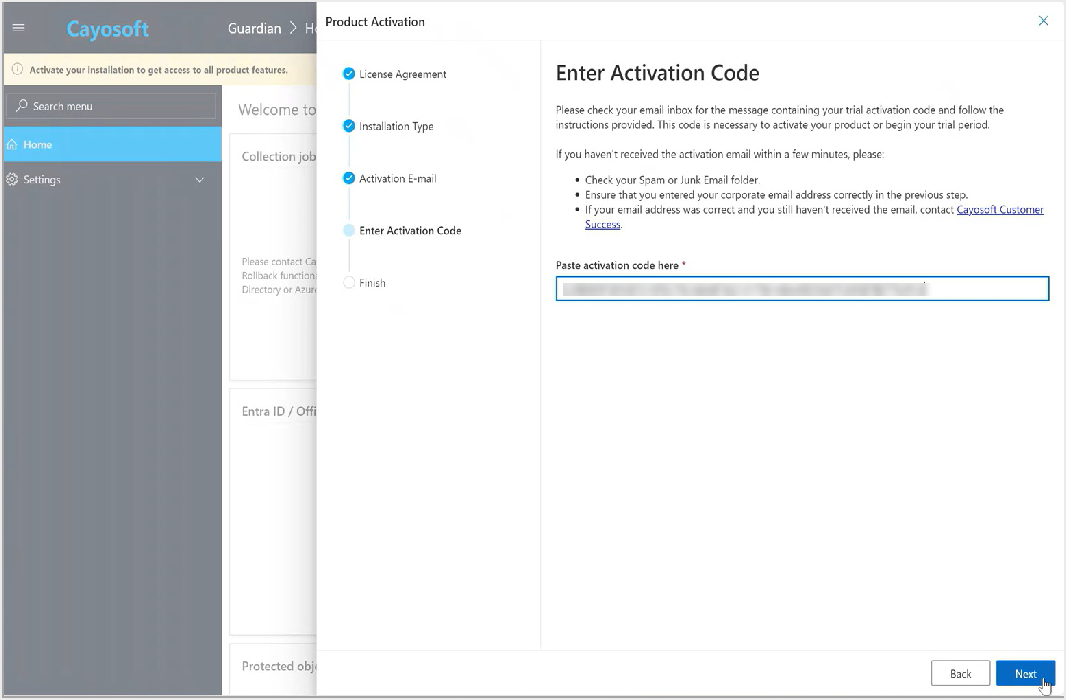The image size is (1066, 700).
Task: Click the info icon in activation banner
Action: 17,69
